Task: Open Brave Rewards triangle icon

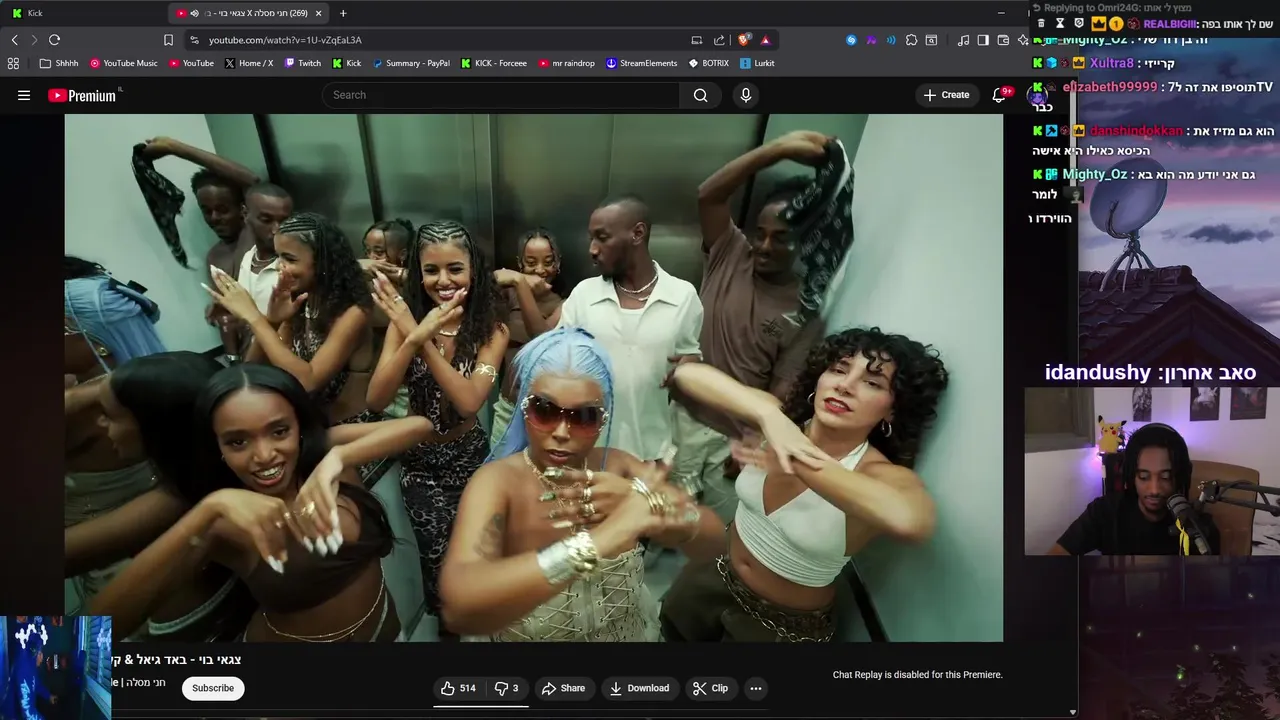Action: [765, 40]
